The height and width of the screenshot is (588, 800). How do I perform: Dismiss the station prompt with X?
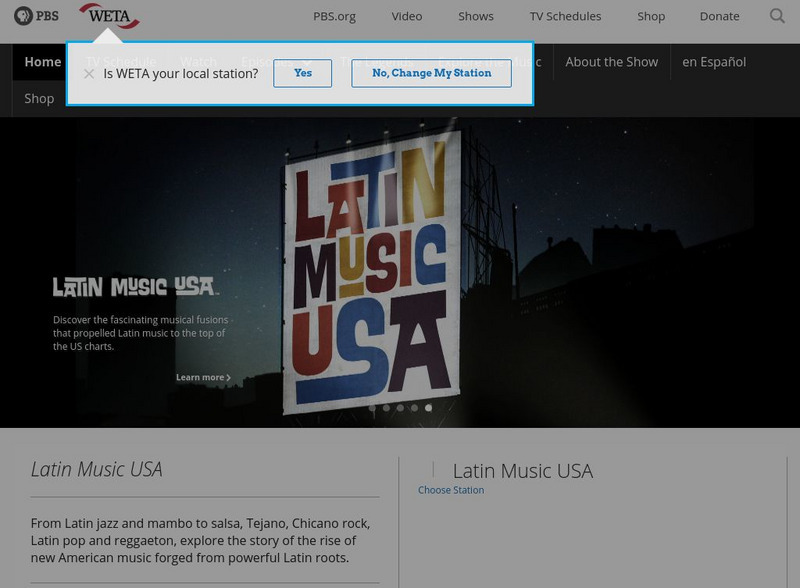pyautogui.click(x=89, y=74)
